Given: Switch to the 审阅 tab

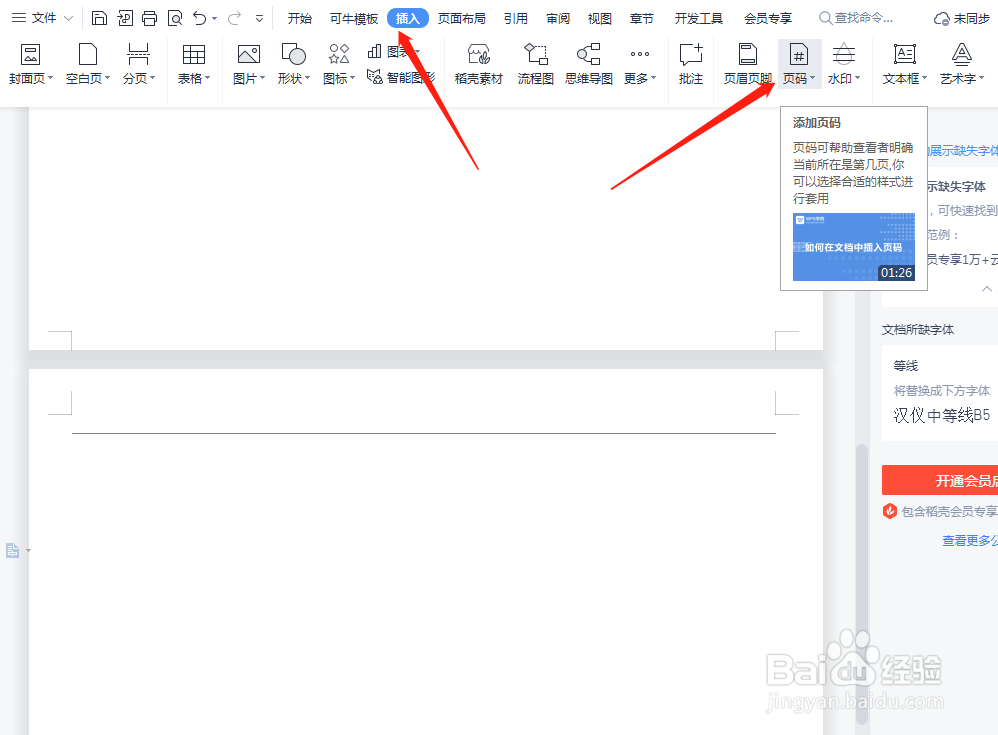Looking at the screenshot, I should click(558, 18).
